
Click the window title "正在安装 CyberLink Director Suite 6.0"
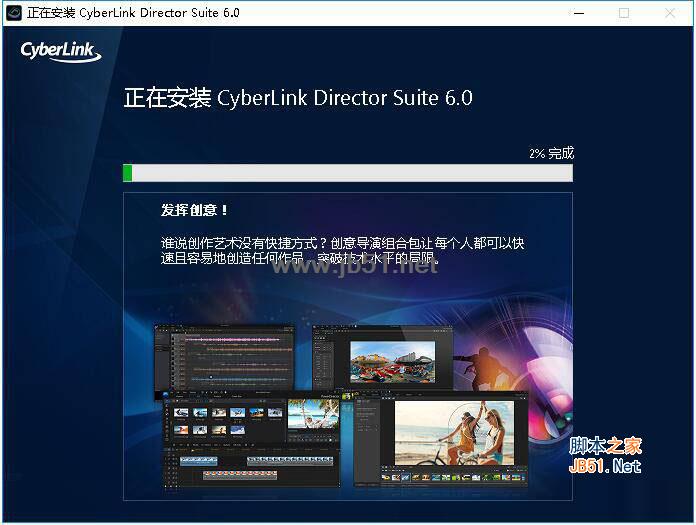(x=133, y=13)
